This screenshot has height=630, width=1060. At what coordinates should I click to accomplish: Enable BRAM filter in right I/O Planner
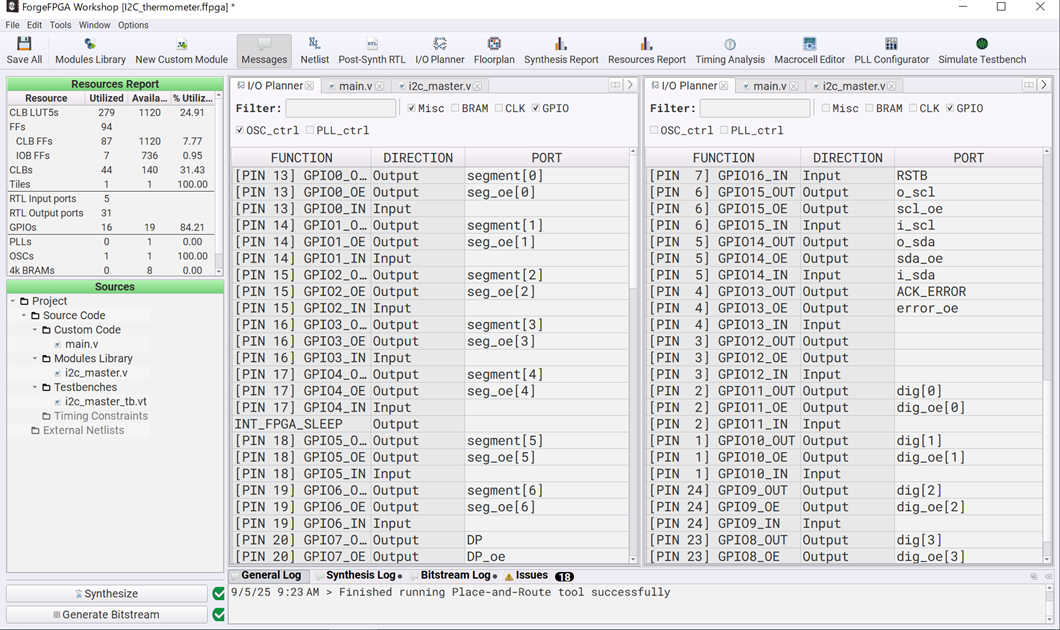point(870,108)
